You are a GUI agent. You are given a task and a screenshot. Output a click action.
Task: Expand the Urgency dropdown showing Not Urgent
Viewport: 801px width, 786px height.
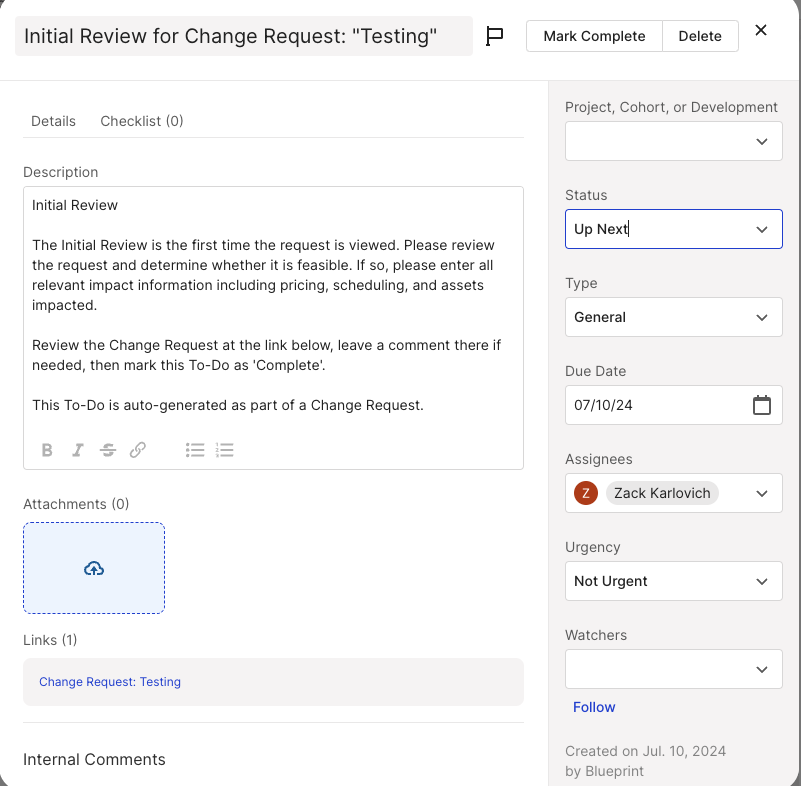673,581
